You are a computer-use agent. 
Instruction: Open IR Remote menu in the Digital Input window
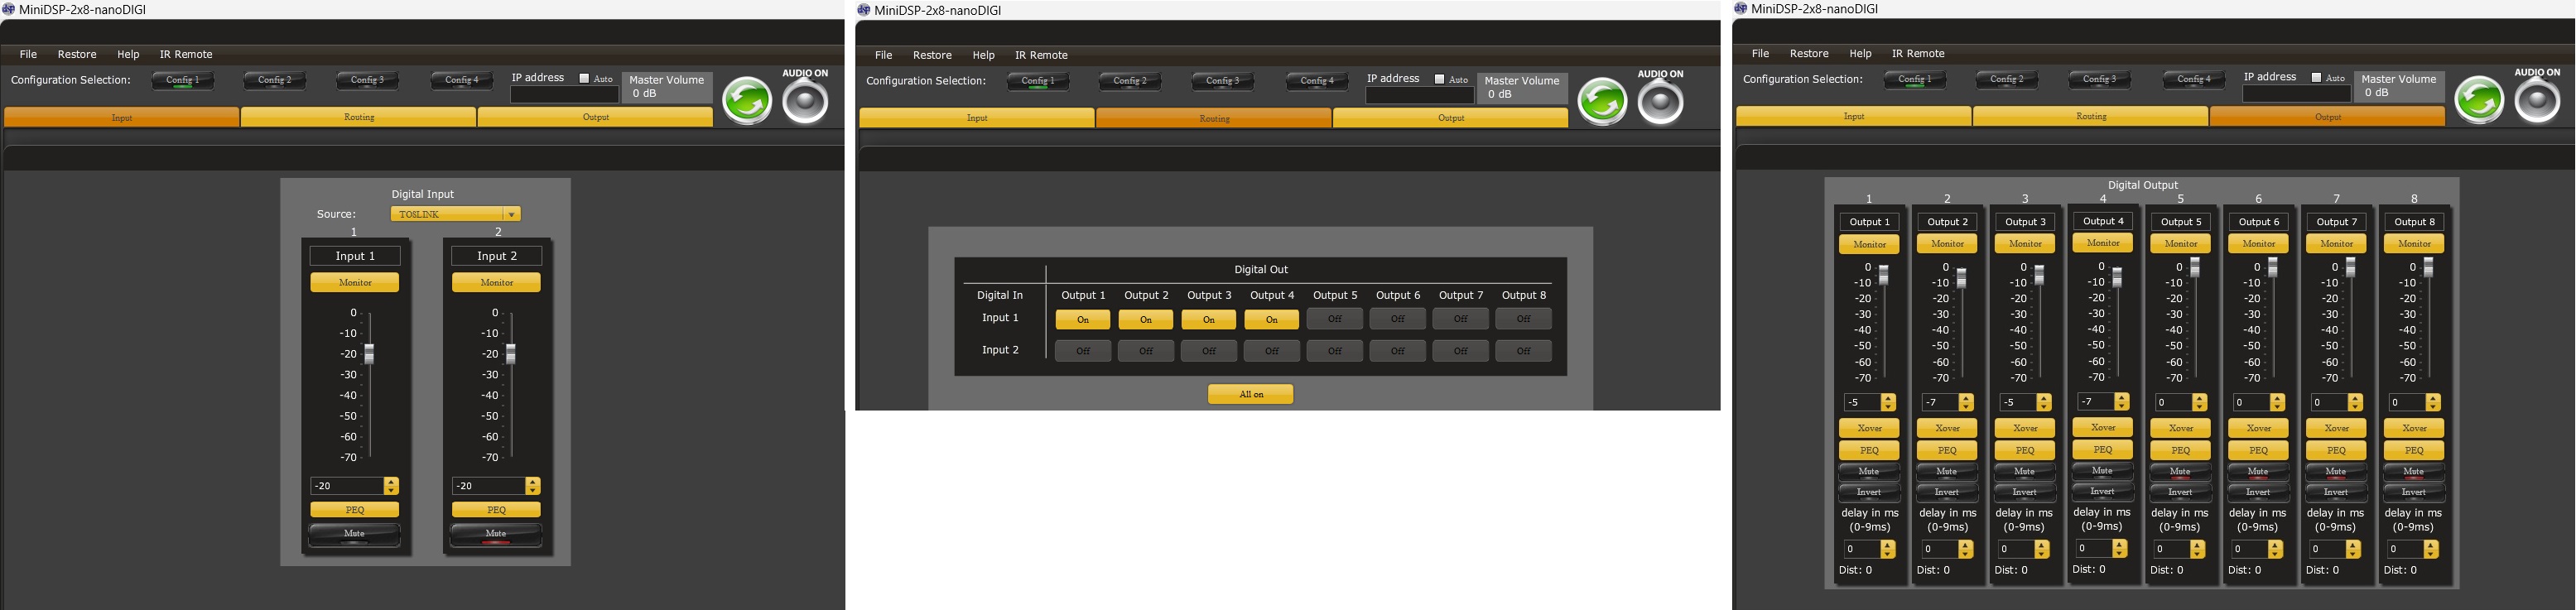point(186,54)
